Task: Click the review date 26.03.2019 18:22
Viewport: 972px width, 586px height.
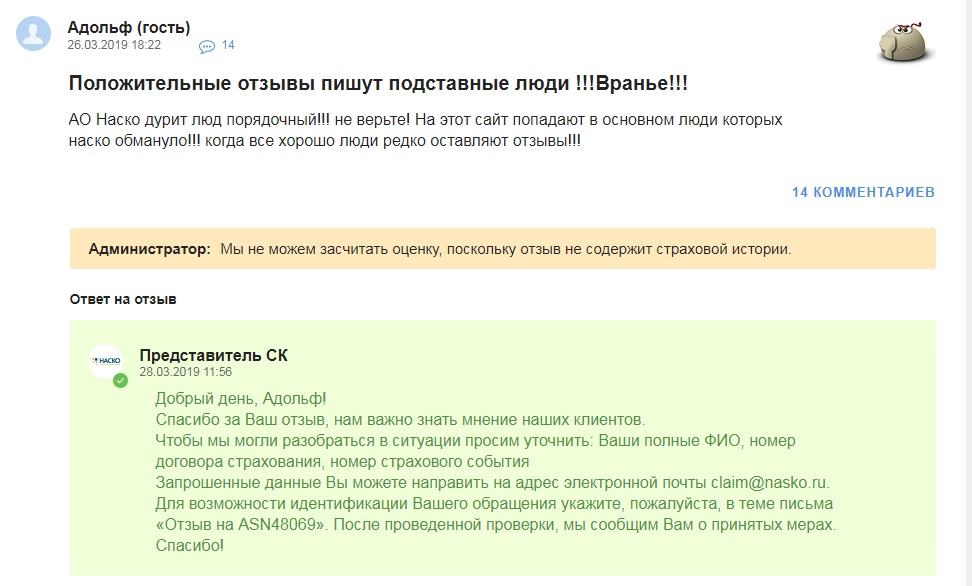Action: tap(114, 45)
